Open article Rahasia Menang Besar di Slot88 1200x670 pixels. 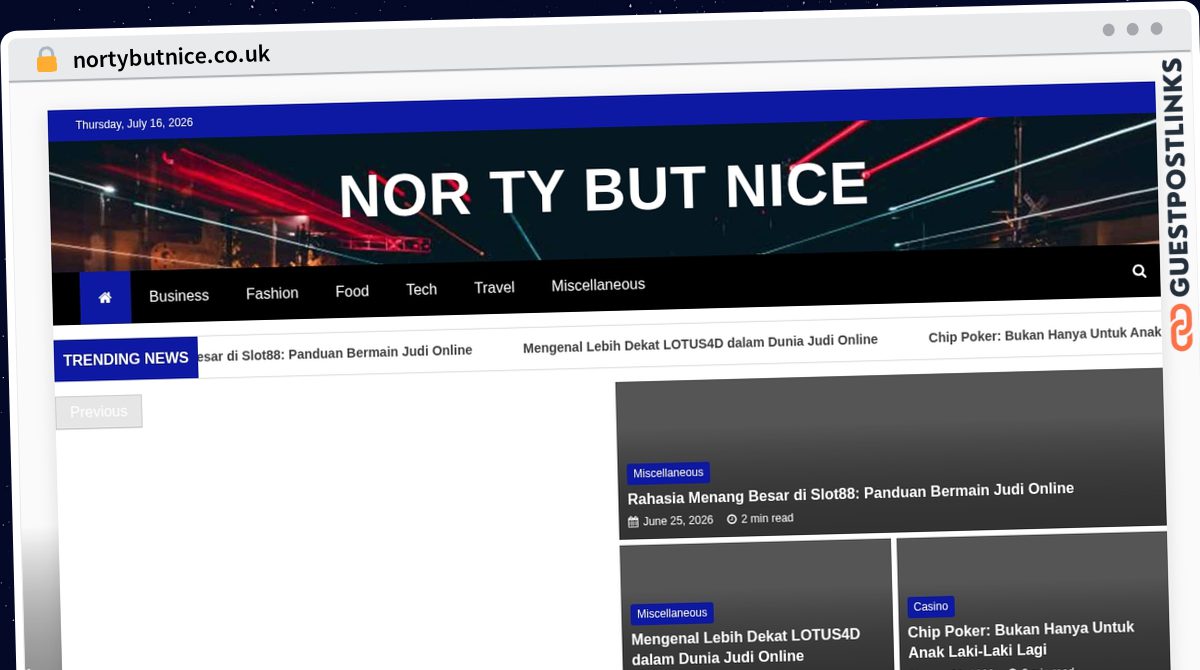pyautogui.click(x=851, y=493)
